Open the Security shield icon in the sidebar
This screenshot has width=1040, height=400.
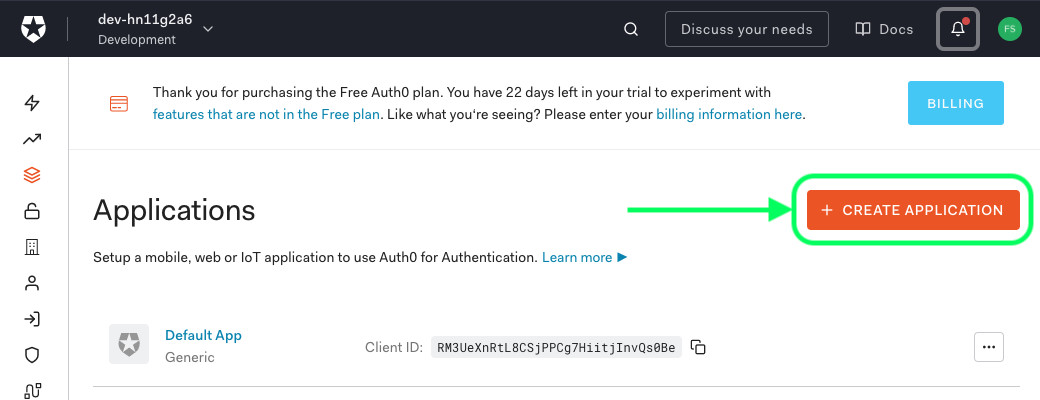(32, 355)
